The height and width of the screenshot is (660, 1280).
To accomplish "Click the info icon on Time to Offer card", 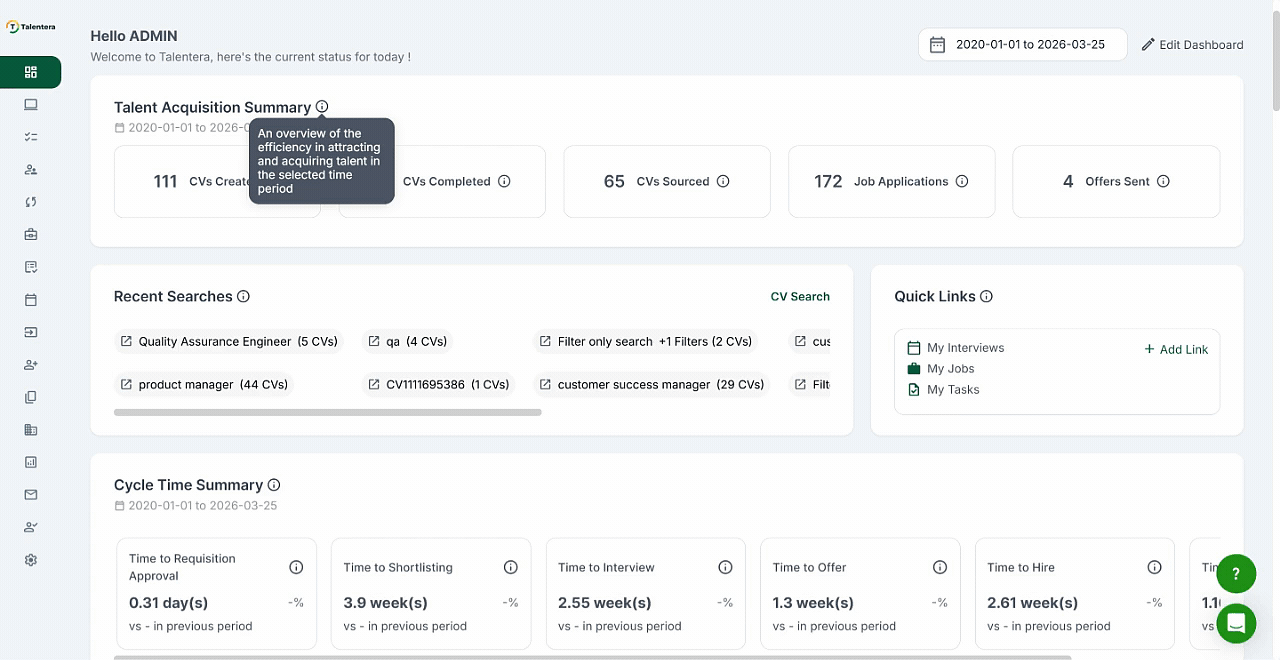I will [x=939, y=567].
